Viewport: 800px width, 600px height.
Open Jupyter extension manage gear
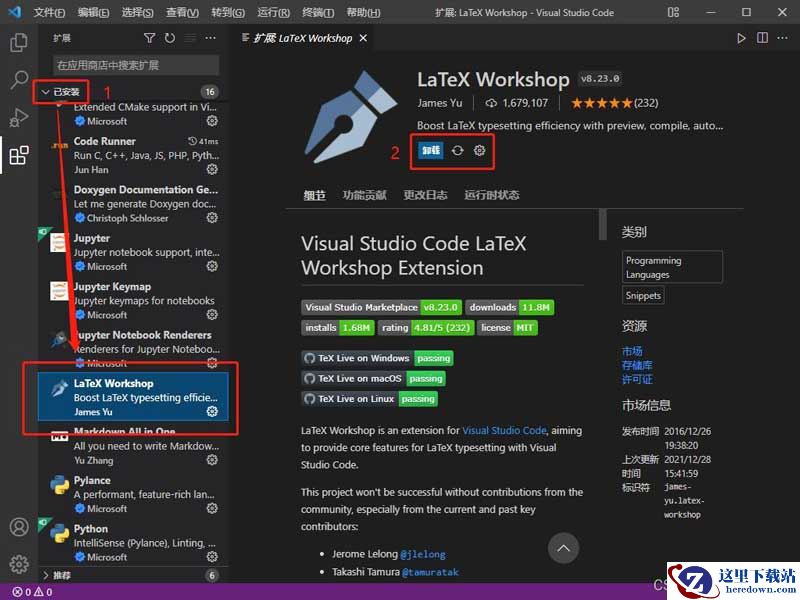pos(212,266)
